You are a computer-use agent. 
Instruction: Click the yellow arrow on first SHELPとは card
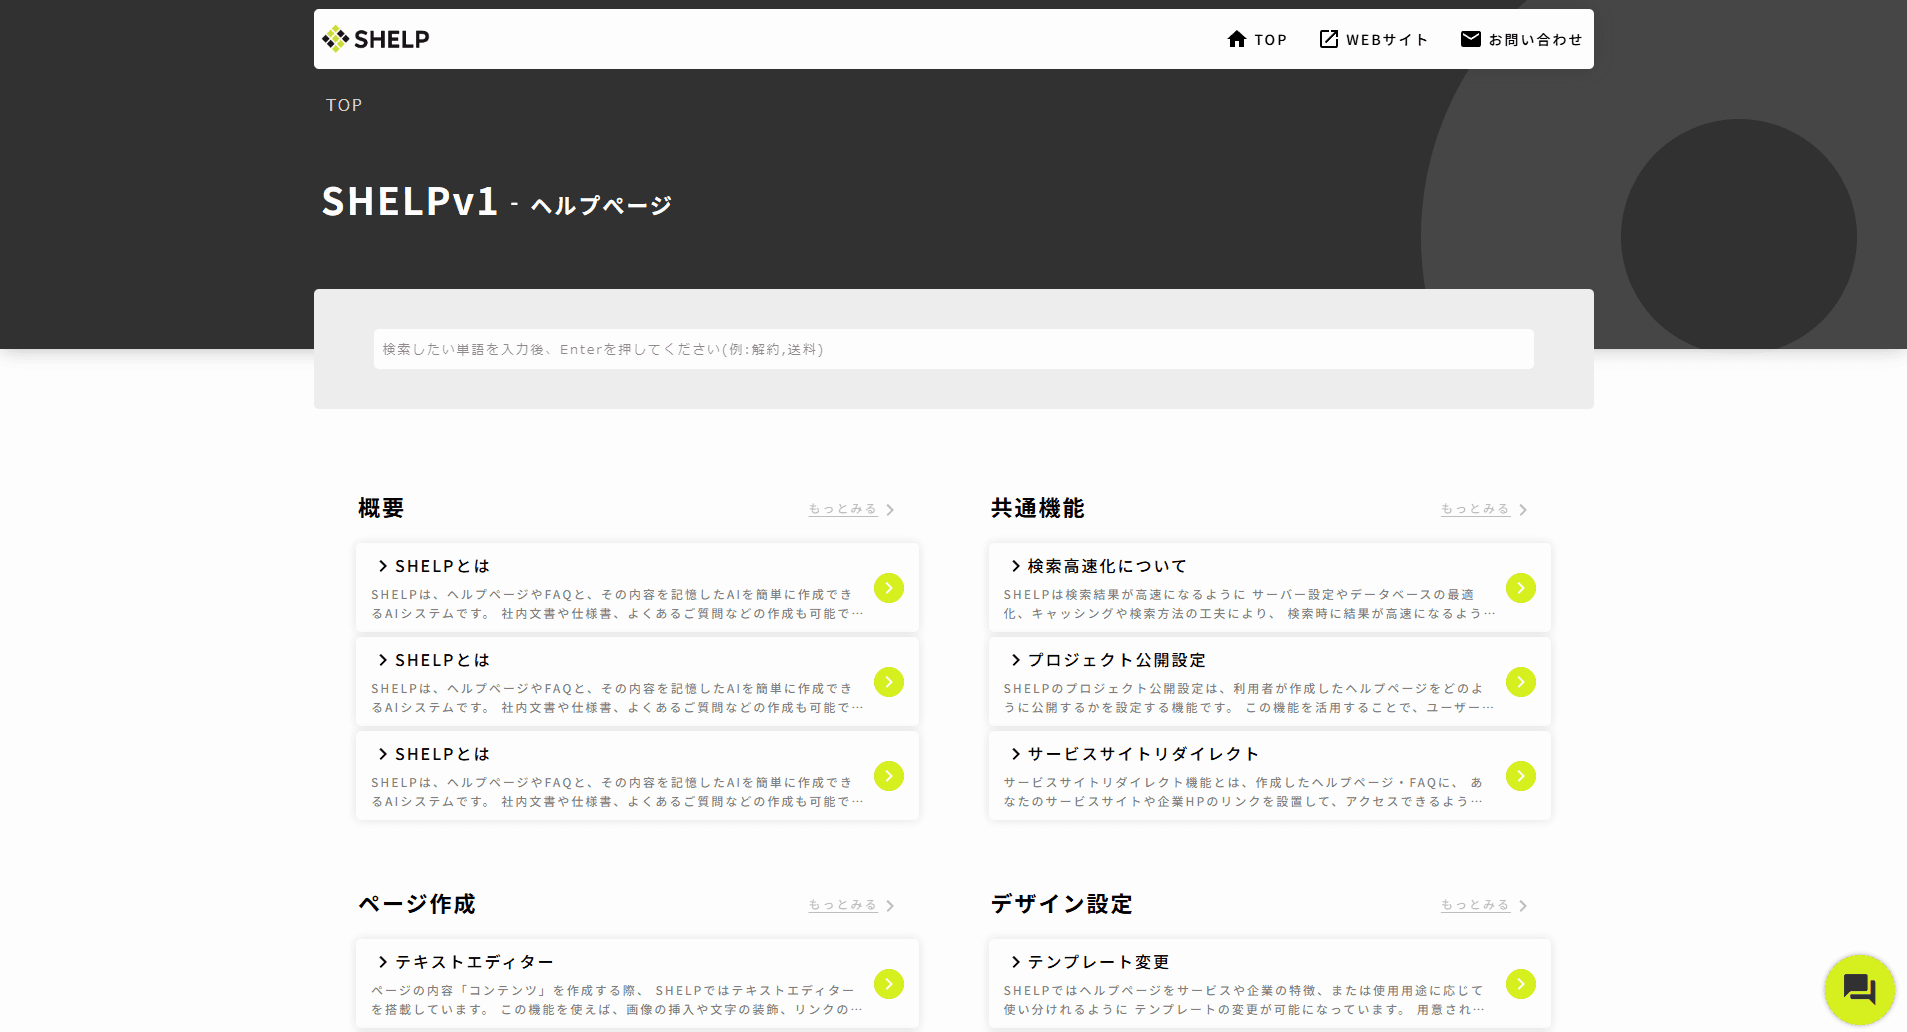click(x=888, y=588)
